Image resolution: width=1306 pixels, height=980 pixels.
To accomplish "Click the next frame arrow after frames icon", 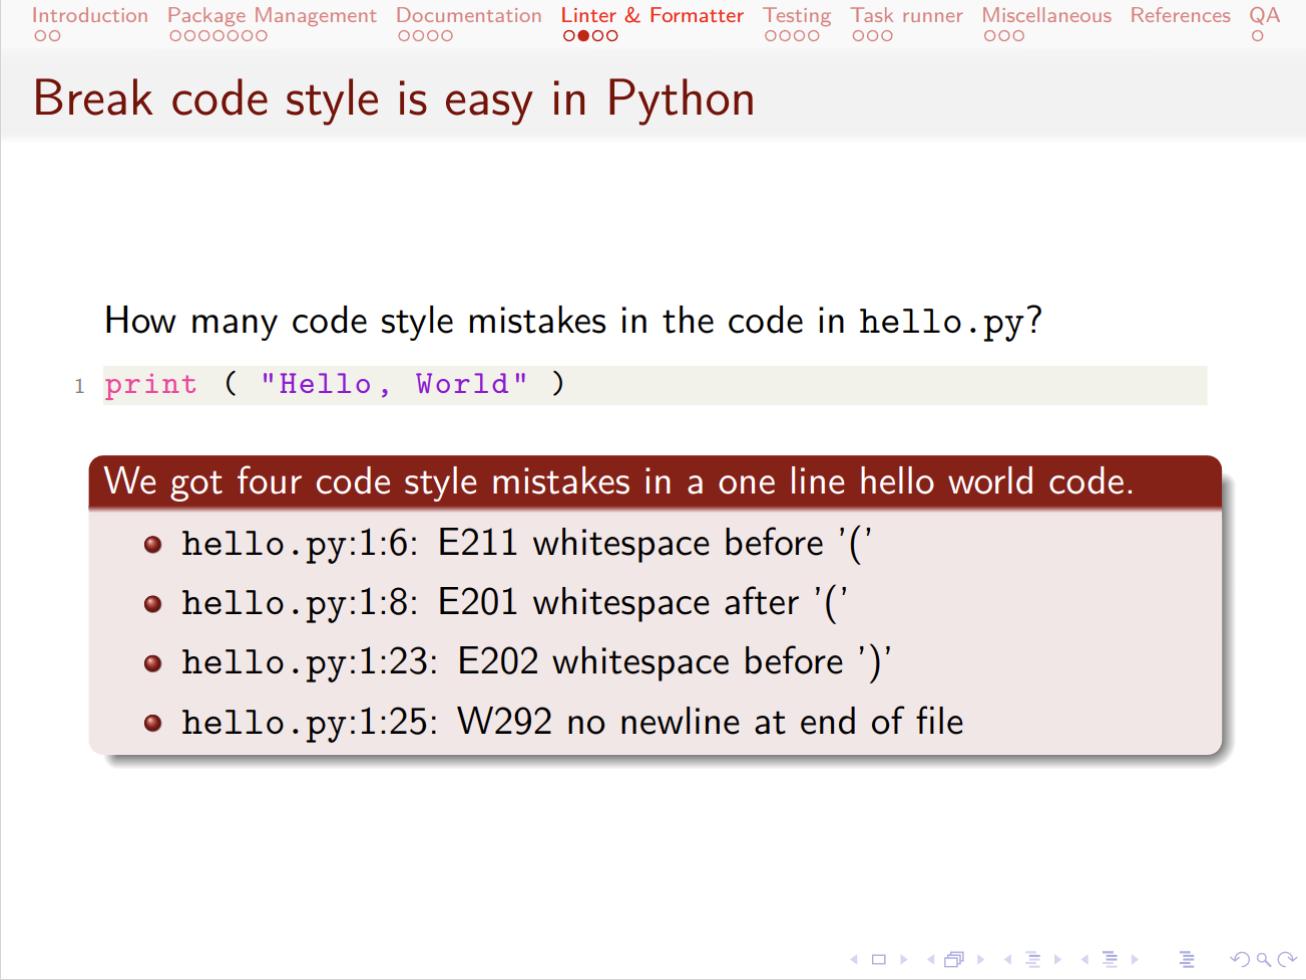I will (980, 960).
